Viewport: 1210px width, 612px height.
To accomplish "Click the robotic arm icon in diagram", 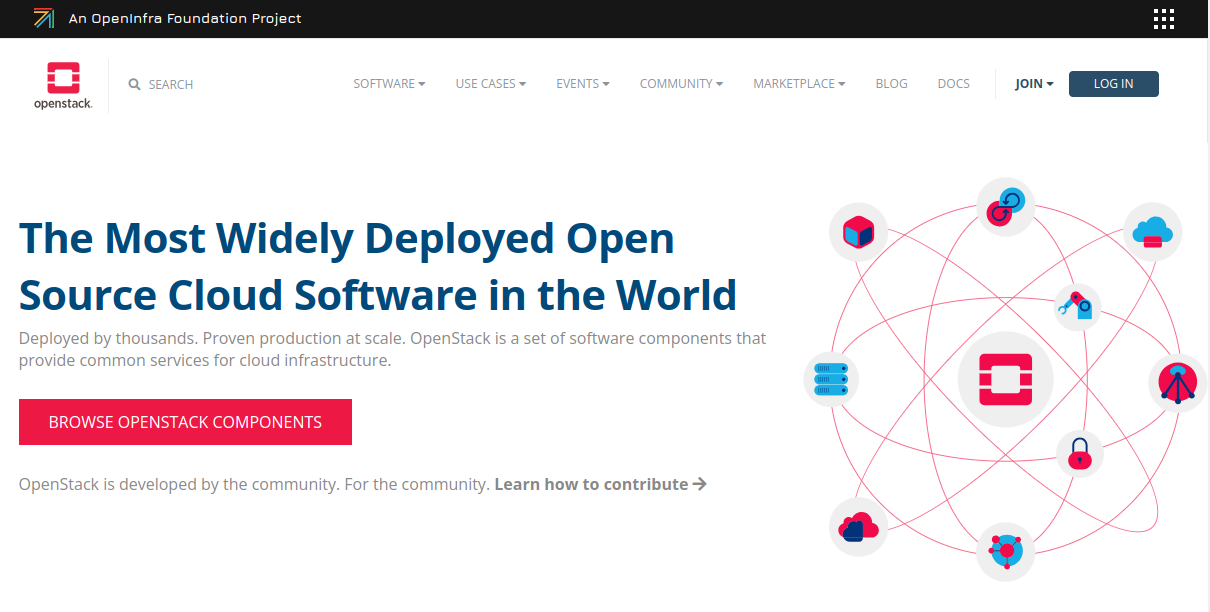I will [x=1078, y=307].
